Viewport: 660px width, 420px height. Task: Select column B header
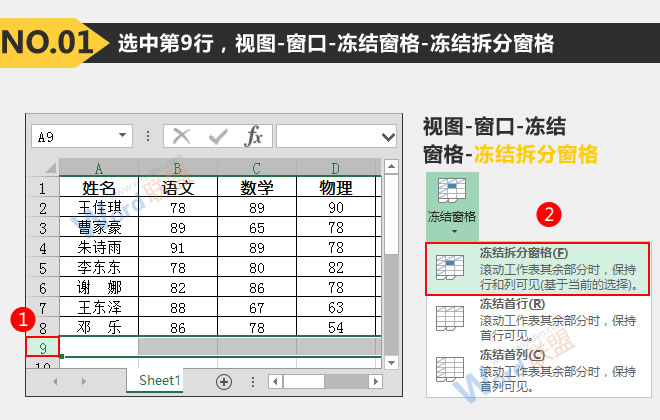pyautogui.click(x=178, y=168)
